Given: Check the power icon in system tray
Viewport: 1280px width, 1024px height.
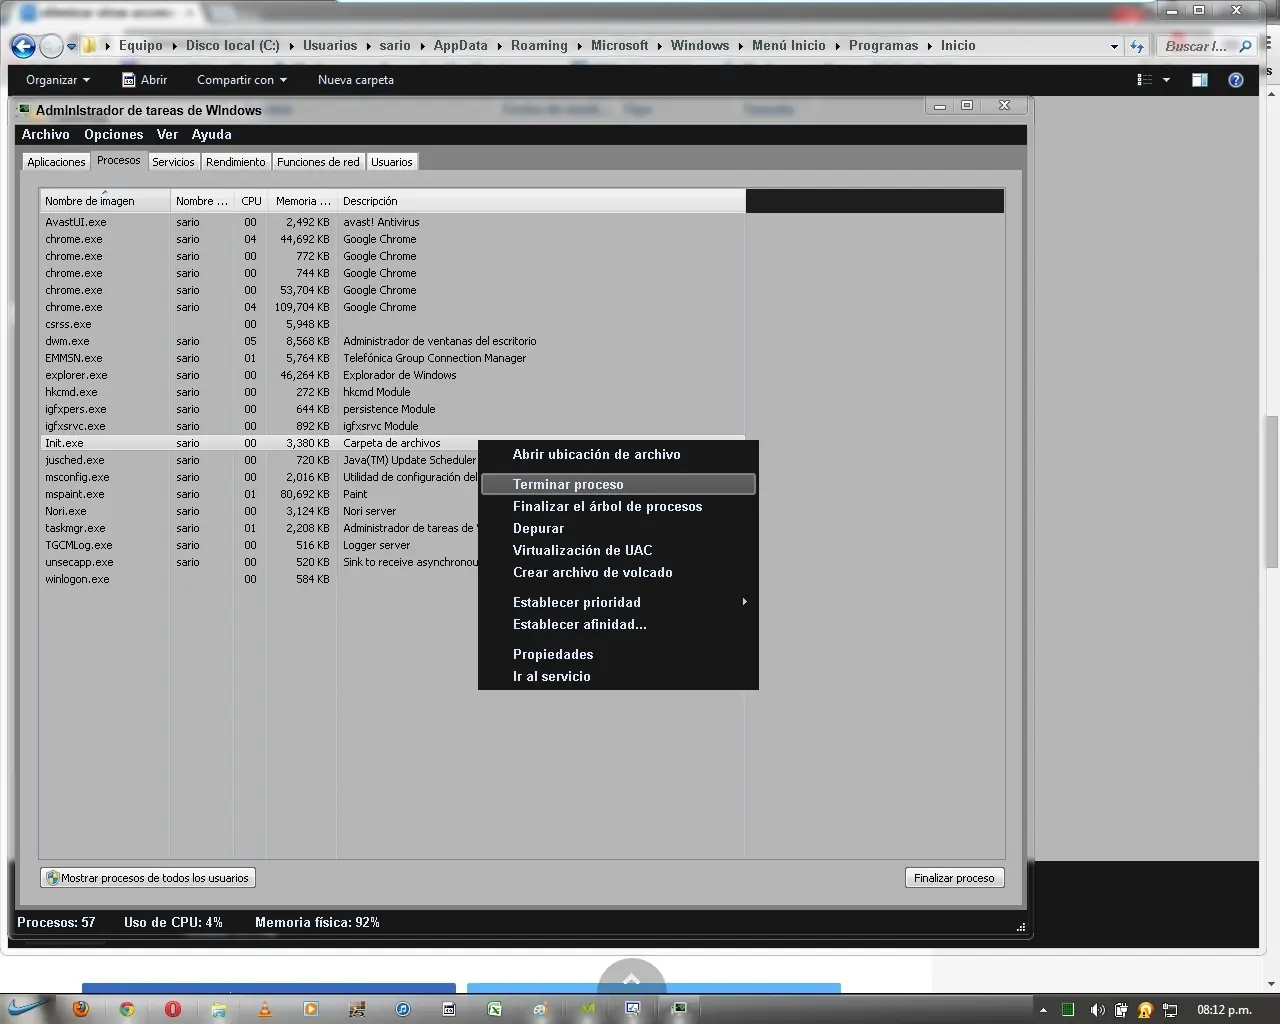Looking at the screenshot, I should pyautogui.click(x=1121, y=1010).
